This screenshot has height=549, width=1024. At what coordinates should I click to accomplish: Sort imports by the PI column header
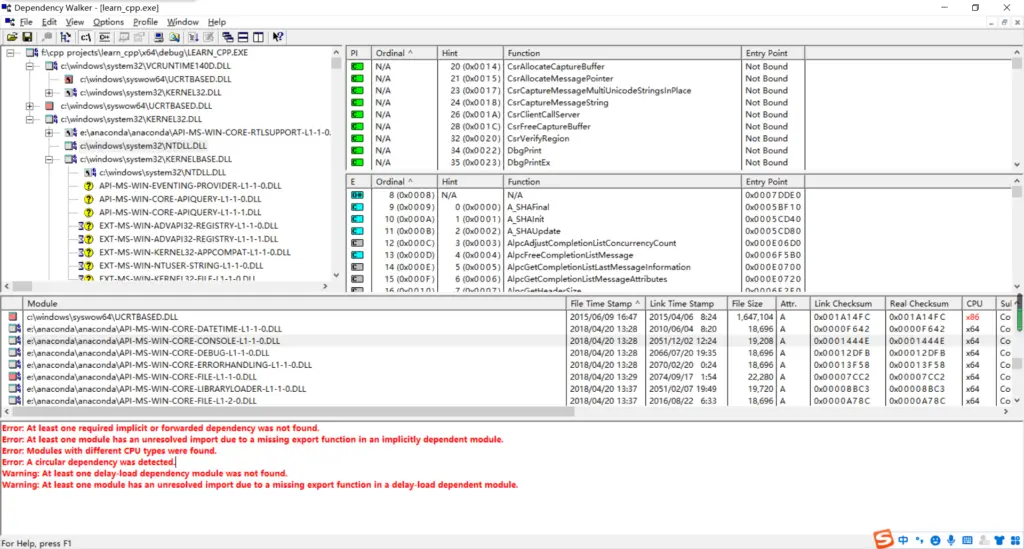click(x=359, y=53)
